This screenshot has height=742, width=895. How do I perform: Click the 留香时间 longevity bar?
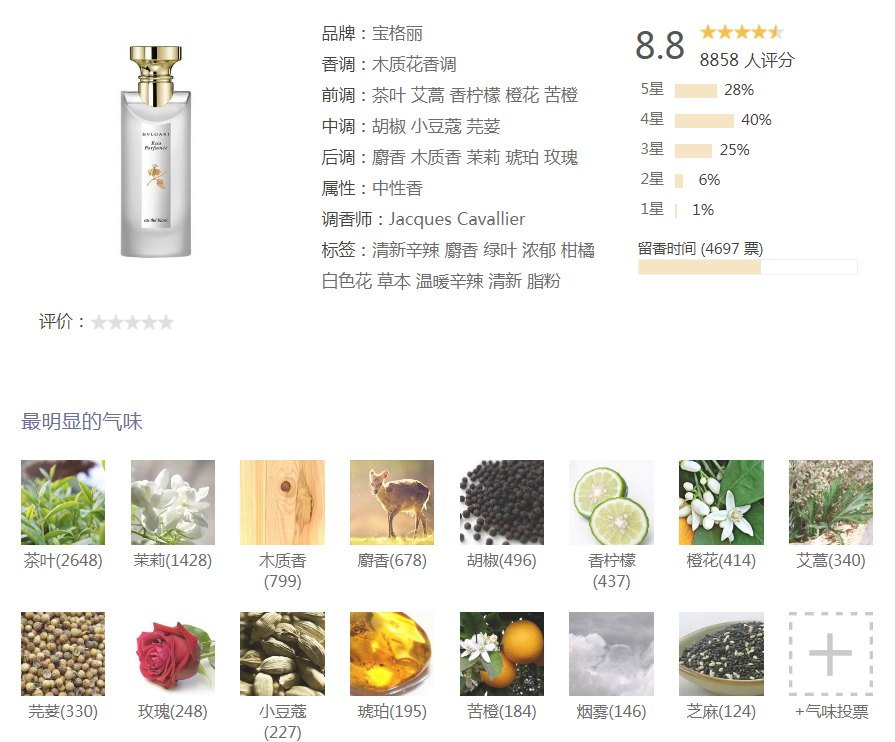748,267
